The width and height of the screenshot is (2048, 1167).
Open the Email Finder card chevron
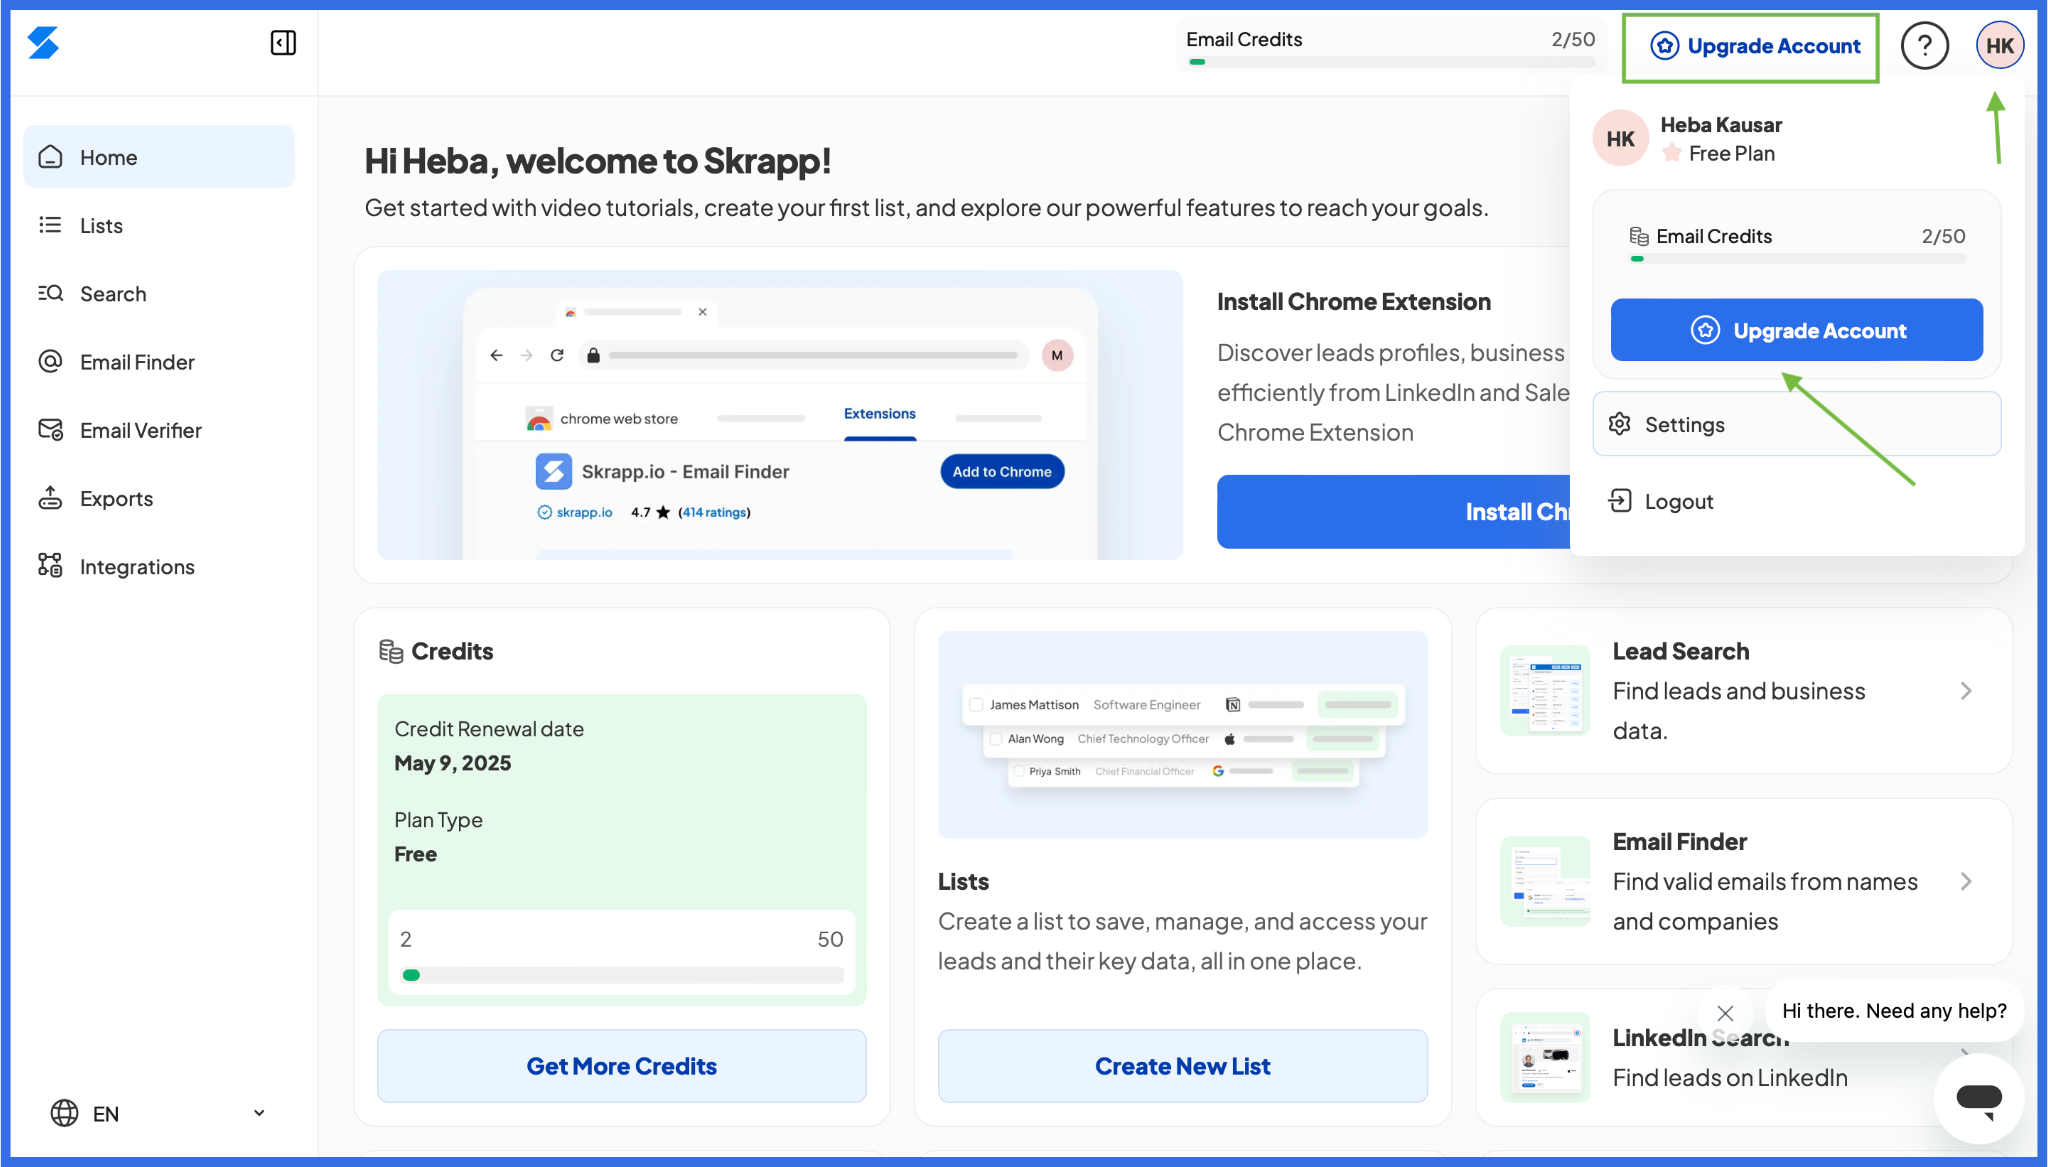coord(1965,881)
